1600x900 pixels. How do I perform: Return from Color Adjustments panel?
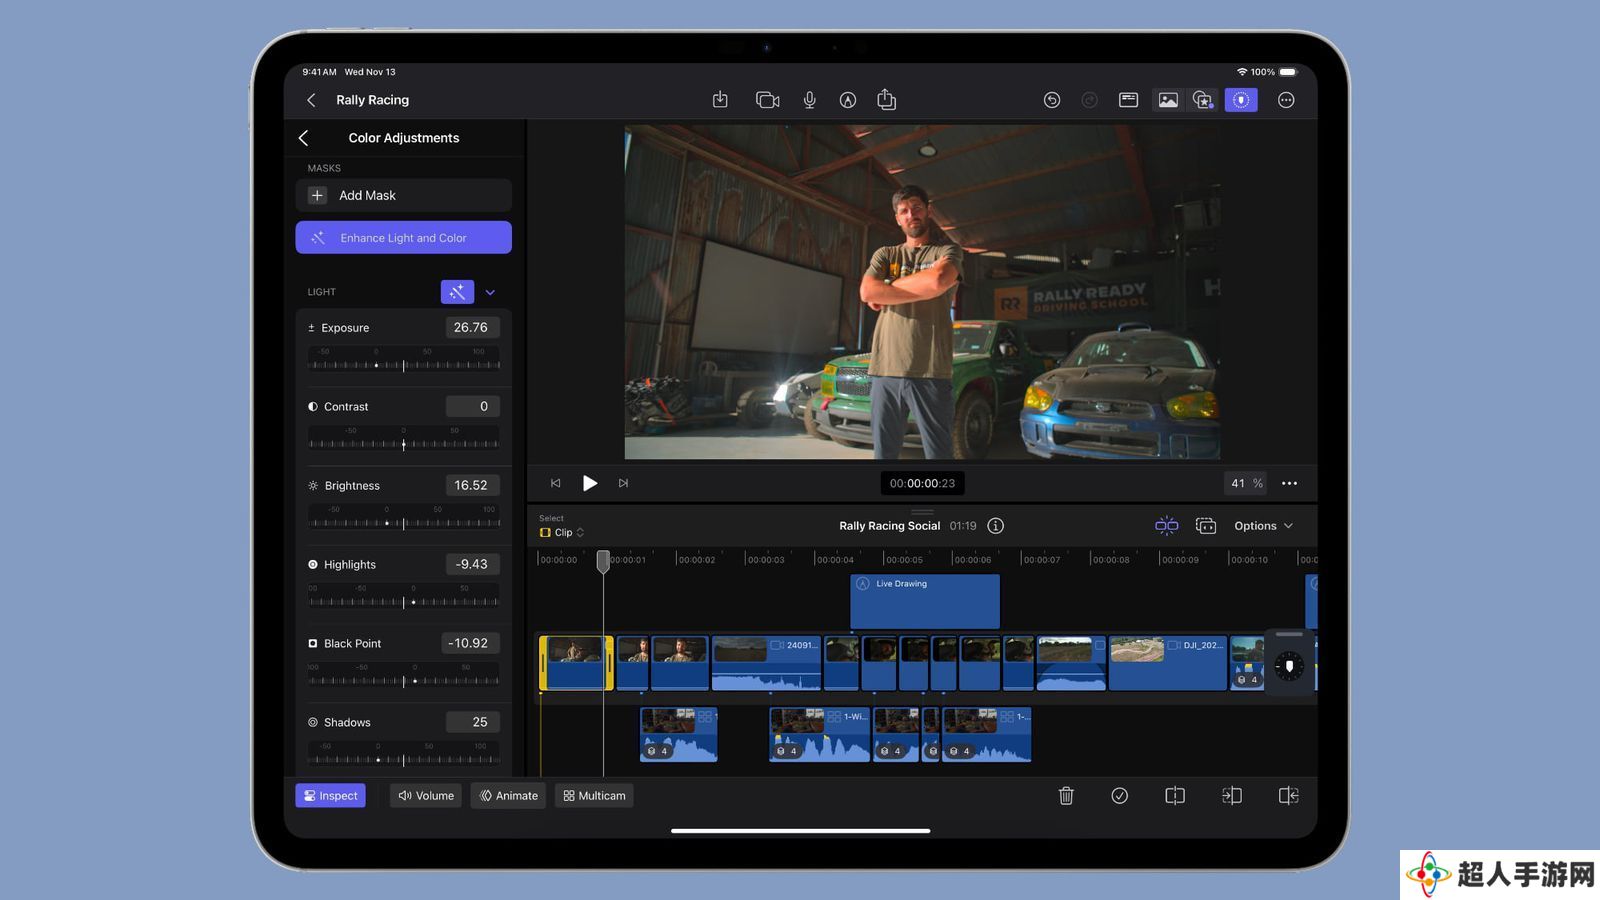coord(303,138)
